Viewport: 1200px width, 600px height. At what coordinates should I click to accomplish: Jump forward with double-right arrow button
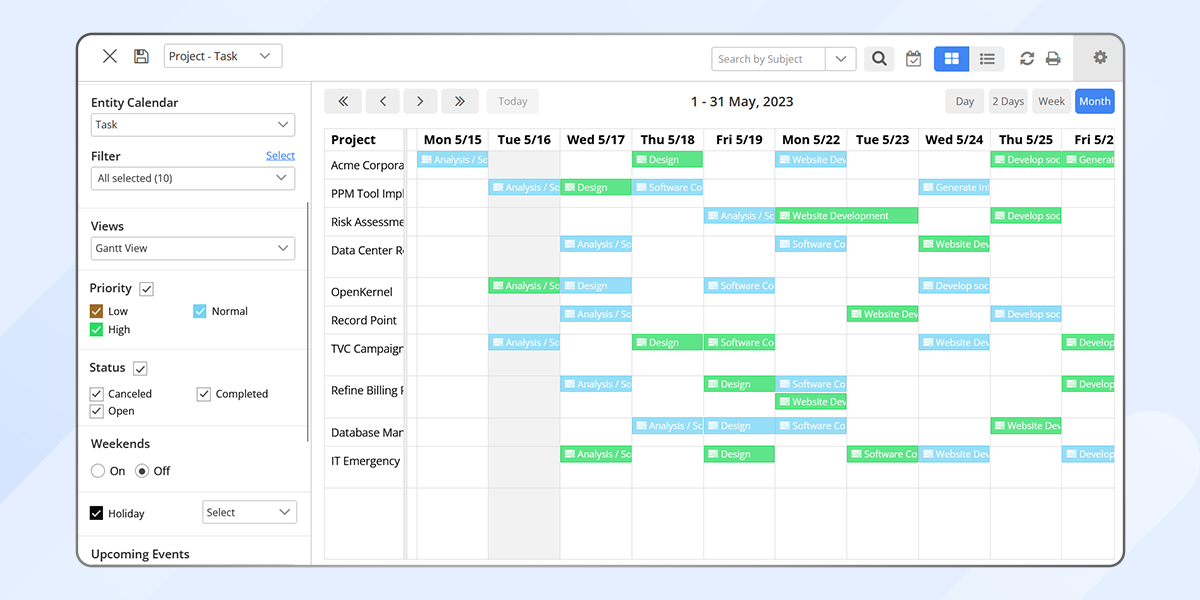coord(459,101)
